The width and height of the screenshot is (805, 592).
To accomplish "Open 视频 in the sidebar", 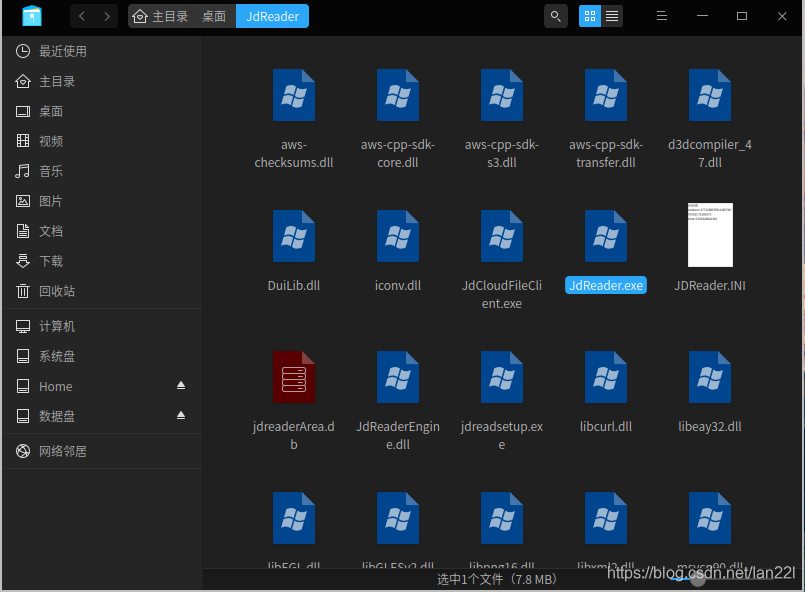I will [102, 141].
